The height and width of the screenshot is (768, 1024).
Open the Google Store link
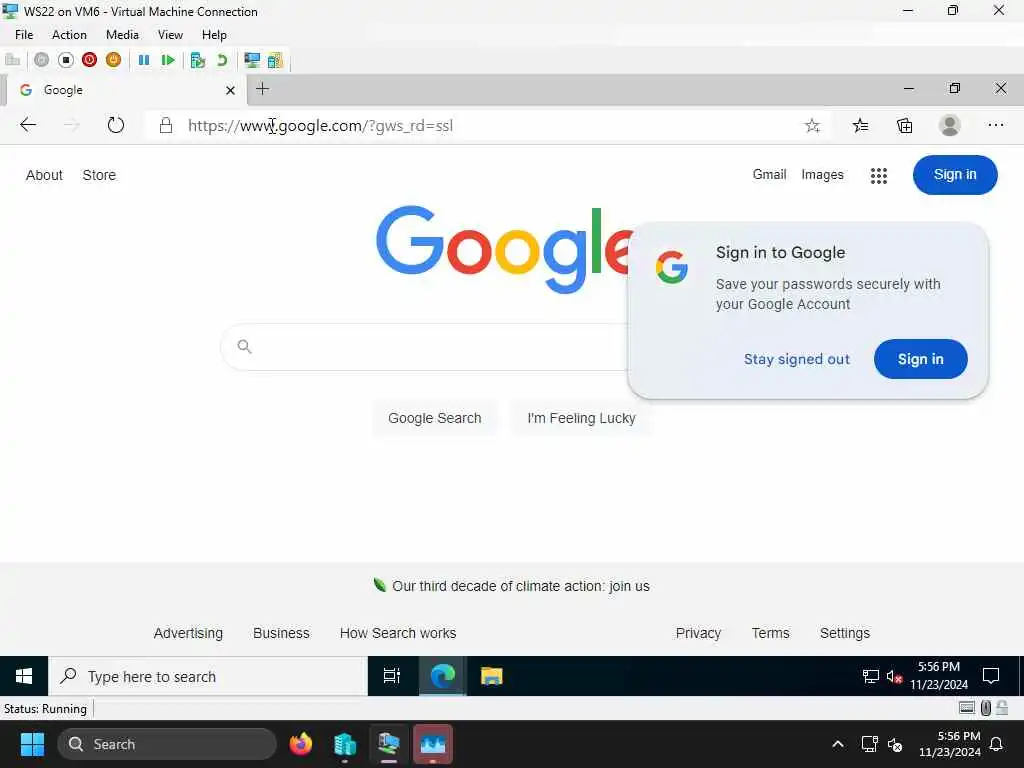99,175
